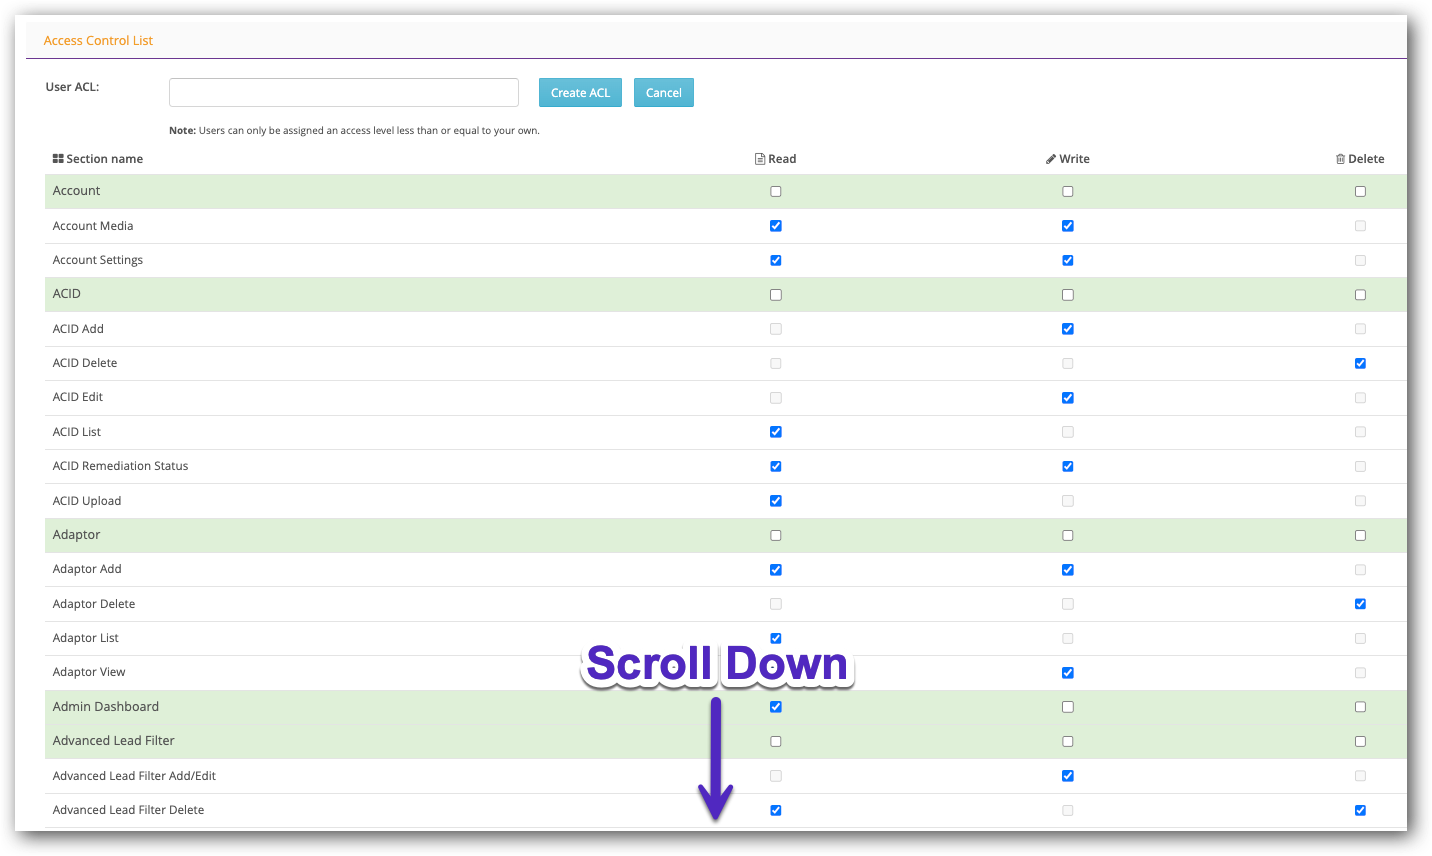1432x856 pixels.
Task: Disable Write permission for Account Settings
Action: tap(1067, 260)
